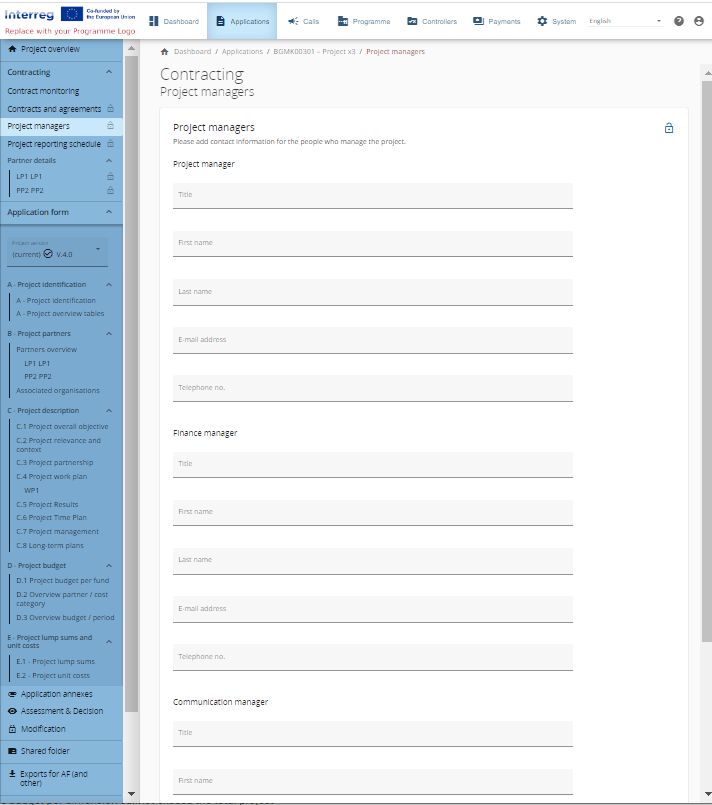Click the help question mark icon
This screenshot has height=805, width=712.
click(679, 21)
